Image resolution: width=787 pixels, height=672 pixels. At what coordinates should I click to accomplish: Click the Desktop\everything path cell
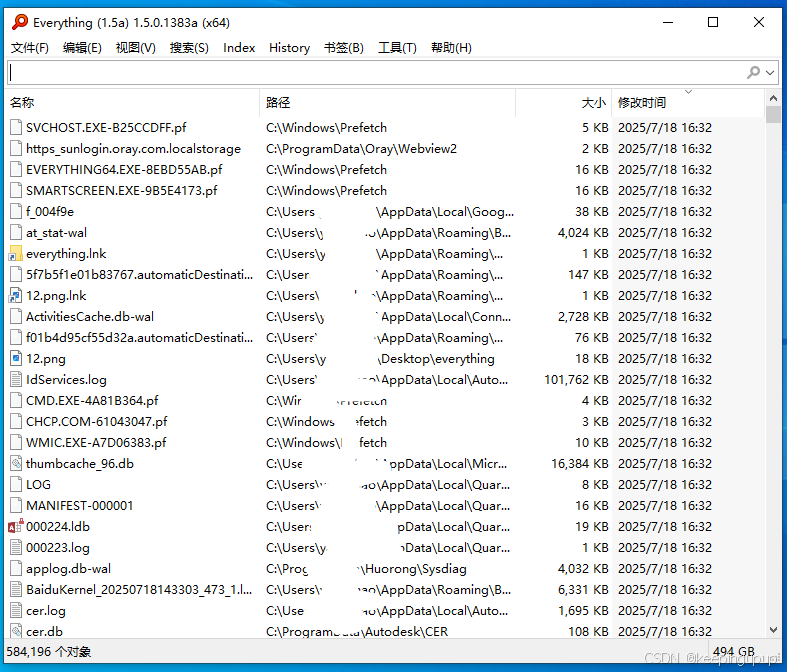pos(380,358)
